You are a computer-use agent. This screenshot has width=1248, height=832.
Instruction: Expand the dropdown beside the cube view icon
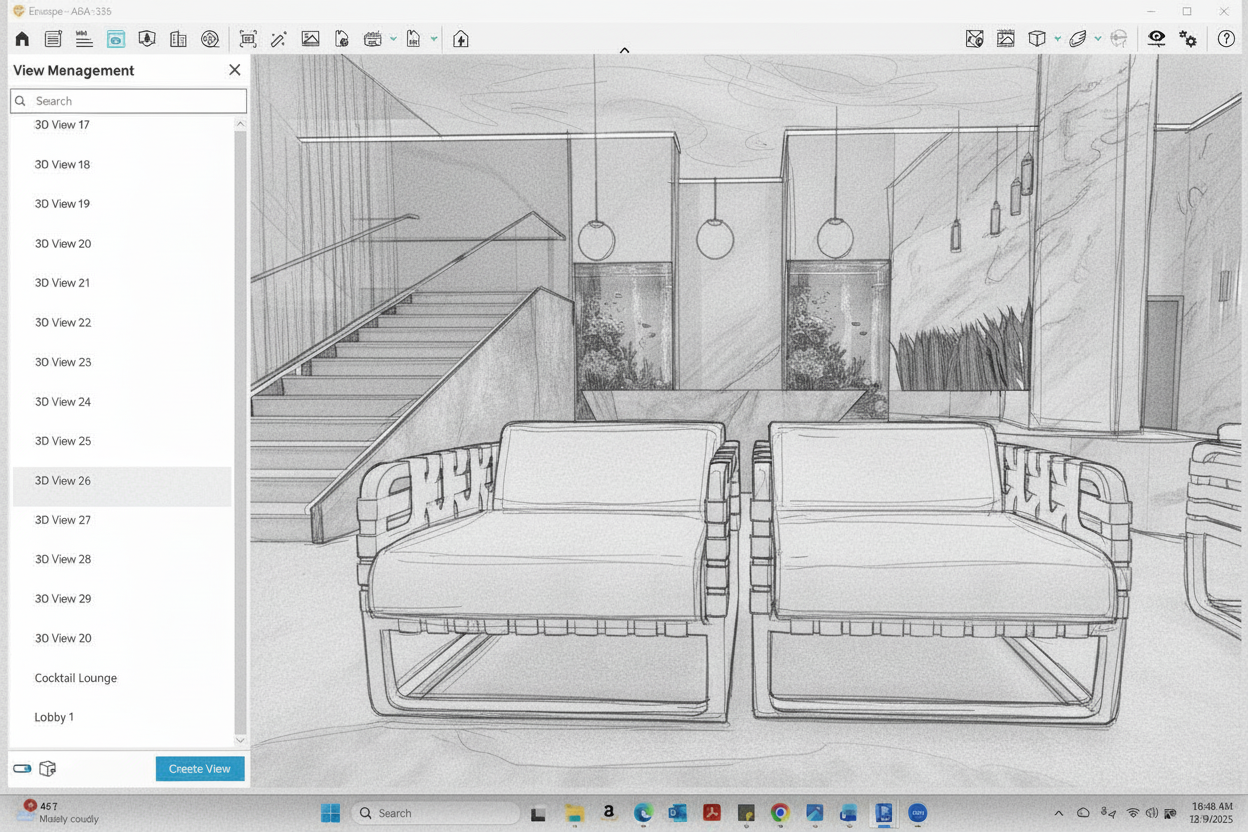(x=1057, y=39)
